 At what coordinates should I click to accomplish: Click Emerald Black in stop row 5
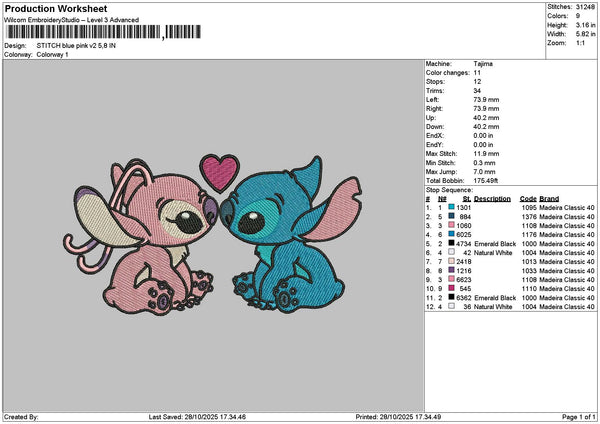tap(495, 244)
